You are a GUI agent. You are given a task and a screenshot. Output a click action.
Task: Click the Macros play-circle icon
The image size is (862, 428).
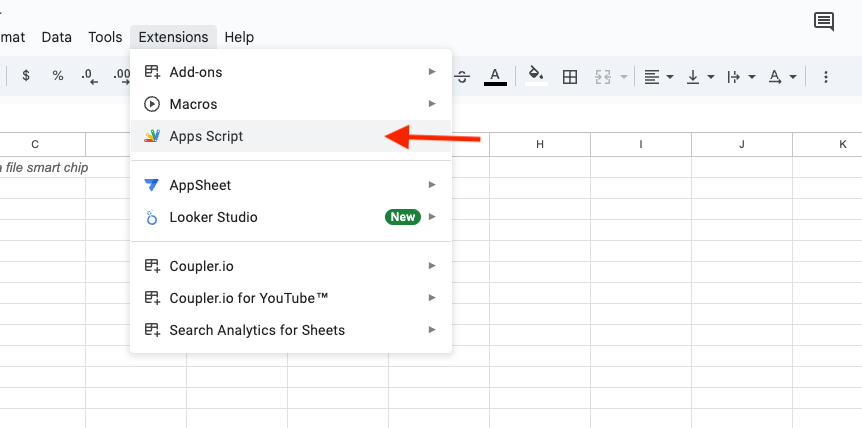152,104
